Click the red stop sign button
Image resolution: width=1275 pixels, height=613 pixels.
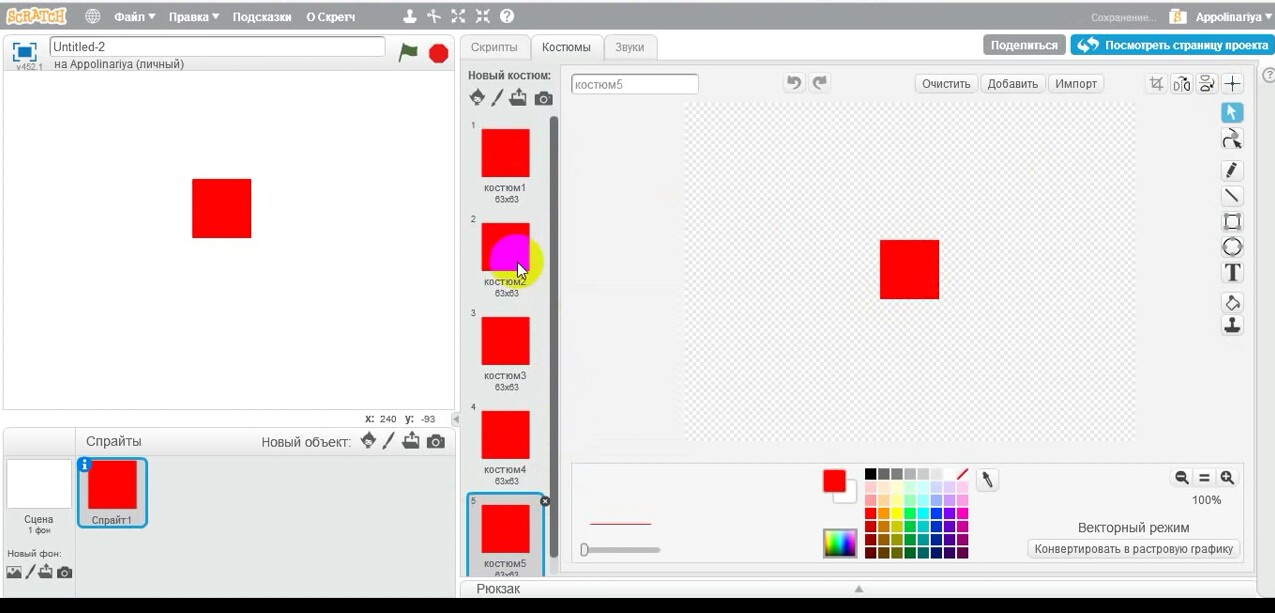pos(438,53)
